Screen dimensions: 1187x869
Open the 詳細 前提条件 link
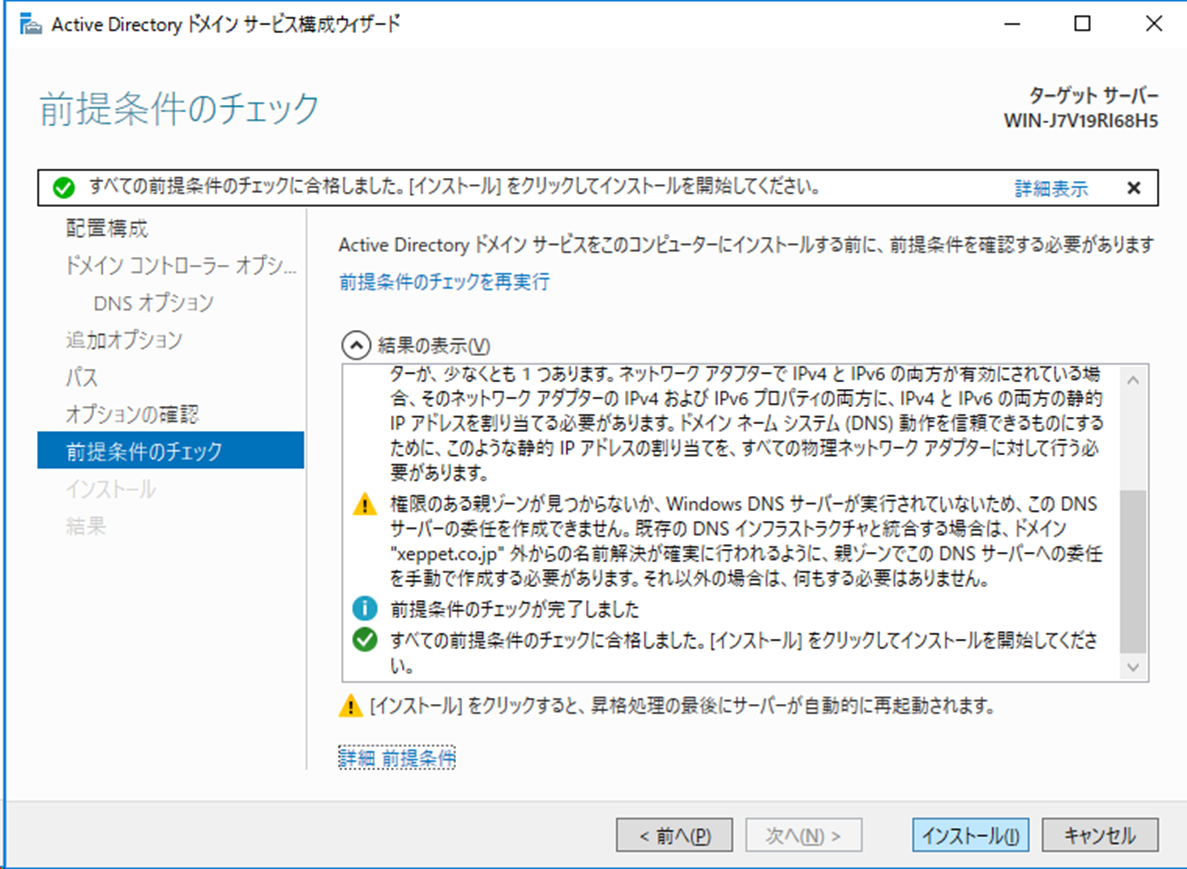tap(397, 758)
